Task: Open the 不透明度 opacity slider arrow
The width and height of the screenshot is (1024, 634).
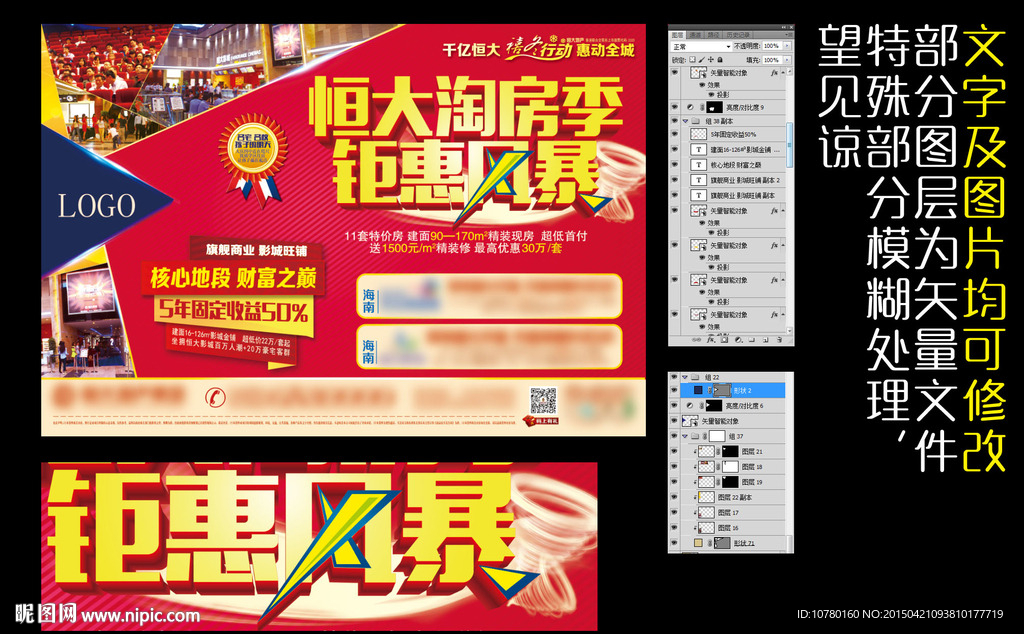Action: coord(787,46)
